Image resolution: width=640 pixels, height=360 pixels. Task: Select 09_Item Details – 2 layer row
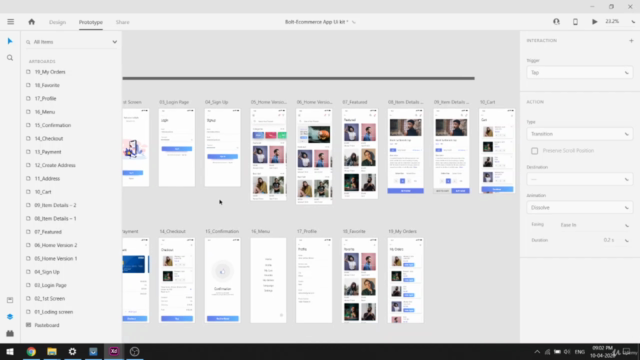tap(55, 205)
